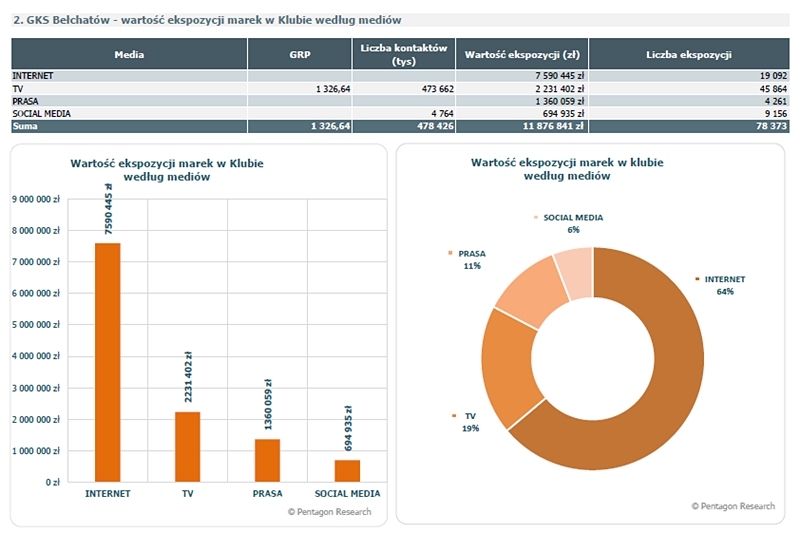Viewport: 800px width, 533px height.
Task: Click the '1 000 000 zł' y-axis label
Action: point(36,450)
